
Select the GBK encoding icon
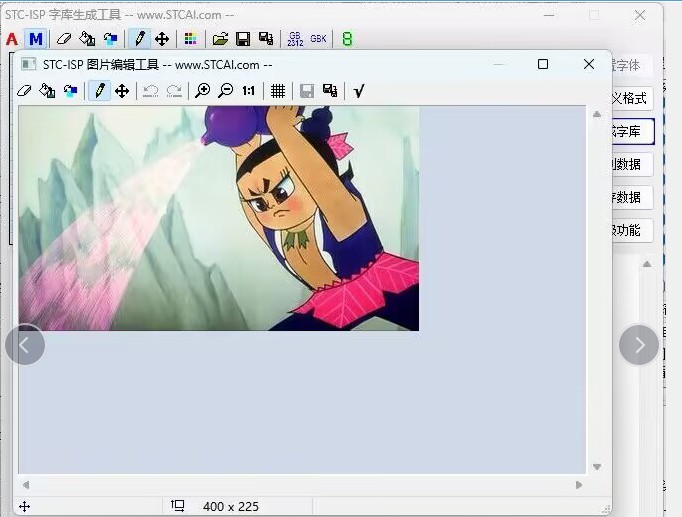click(318, 39)
